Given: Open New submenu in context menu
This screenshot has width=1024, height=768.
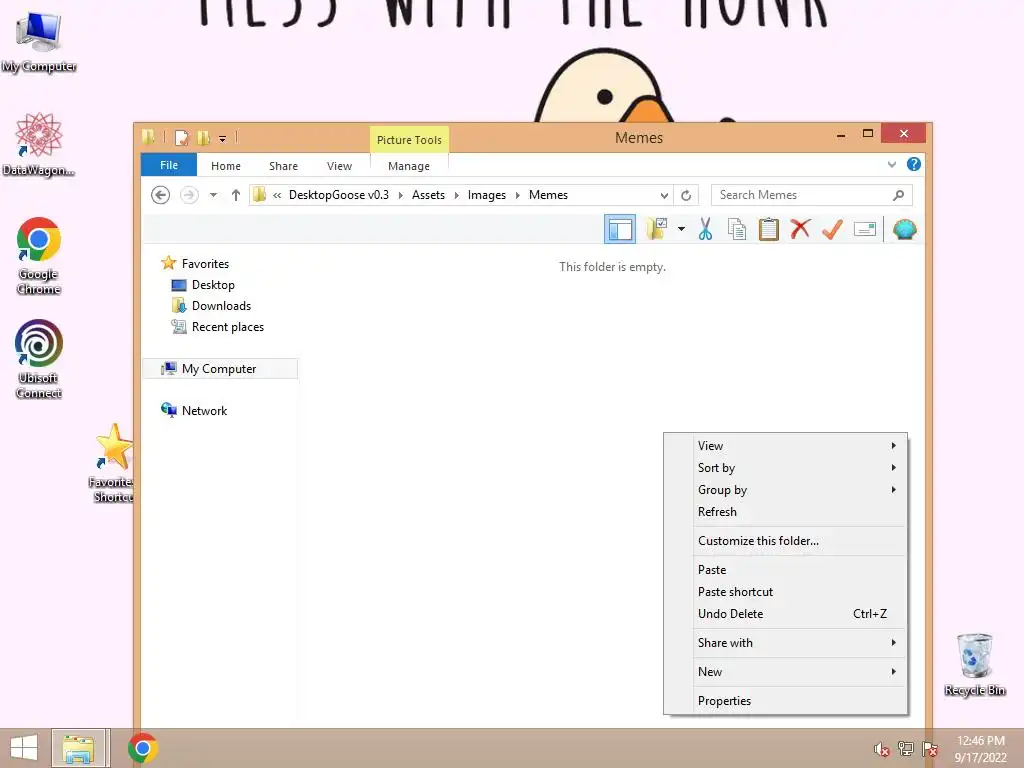Looking at the screenshot, I should coord(785,671).
